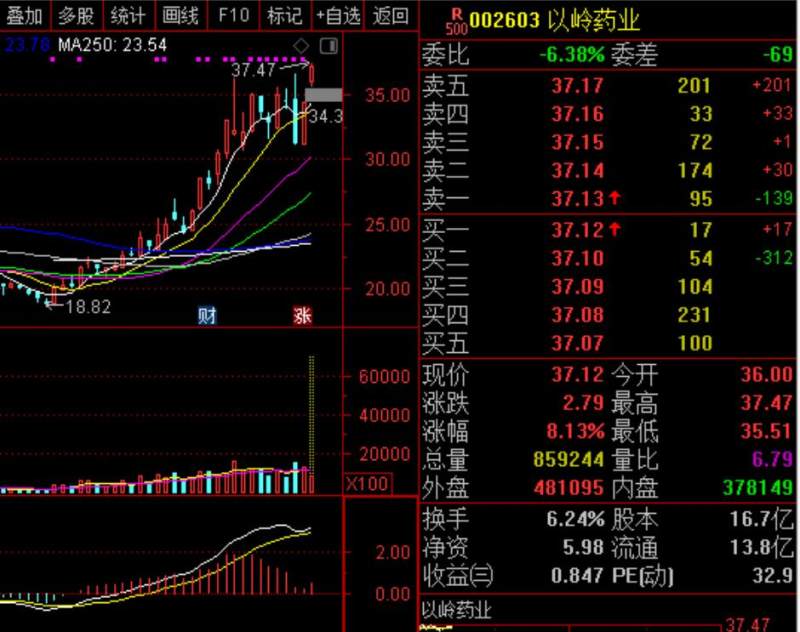Toggle the panel layout icon beside diamond

(x=329, y=46)
